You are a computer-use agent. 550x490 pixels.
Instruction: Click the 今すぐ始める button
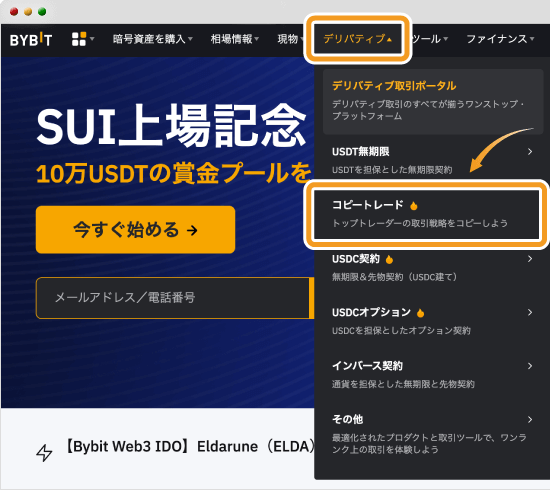pyautogui.click(x=135, y=230)
